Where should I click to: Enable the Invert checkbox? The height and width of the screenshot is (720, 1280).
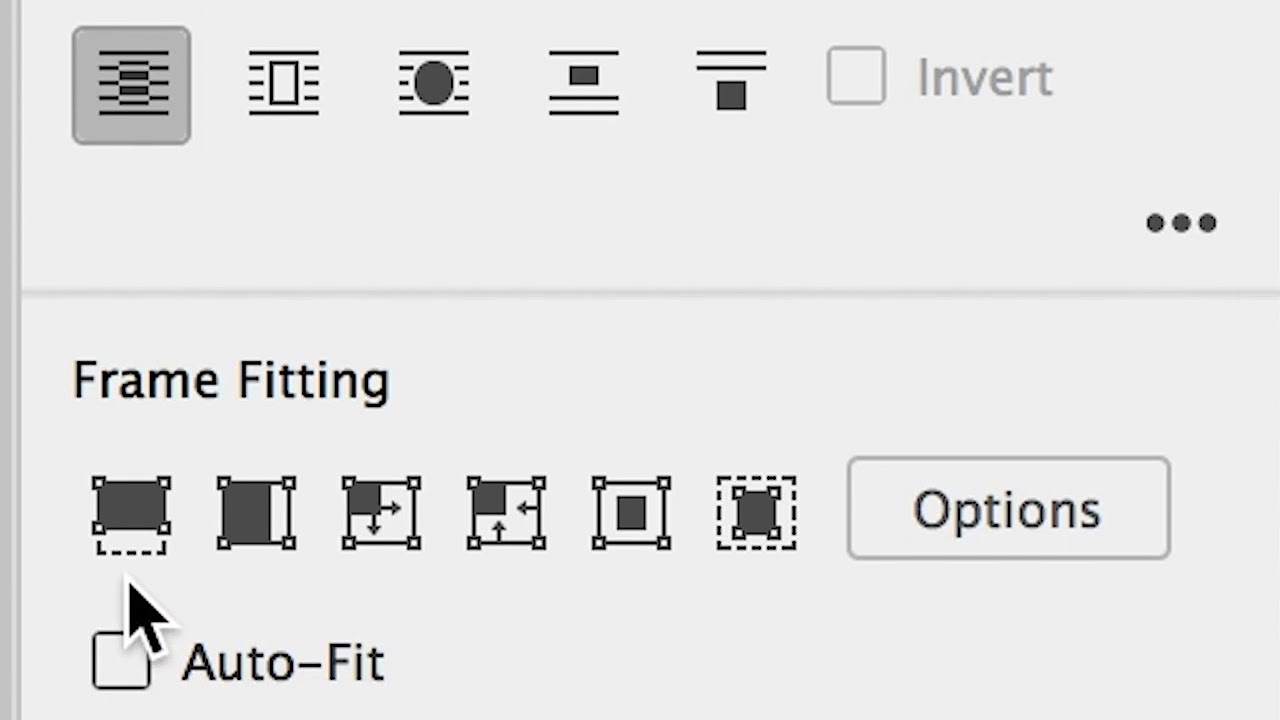(x=856, y=76)
